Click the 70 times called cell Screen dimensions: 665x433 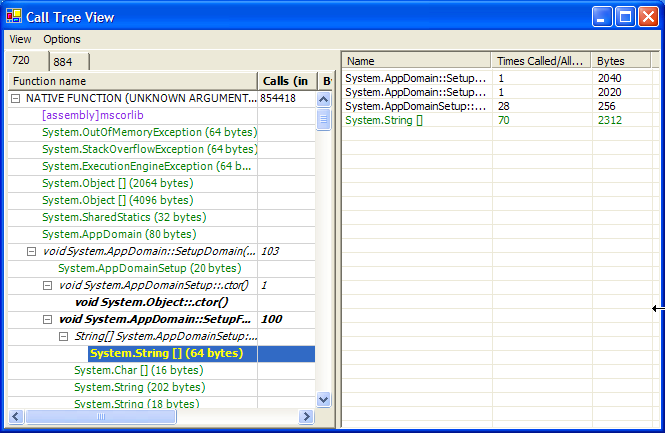coord(503,120)
